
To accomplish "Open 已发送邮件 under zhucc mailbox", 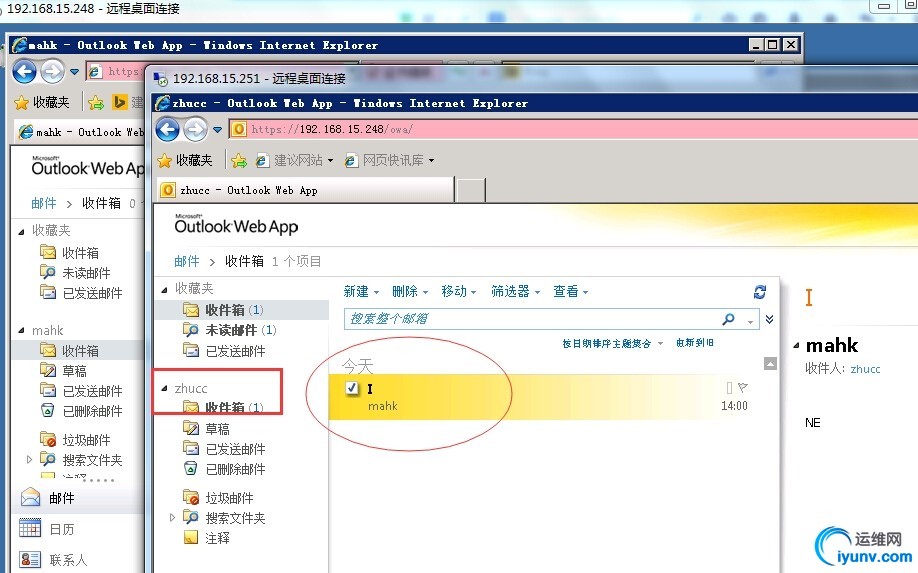I will pos(225,449).
